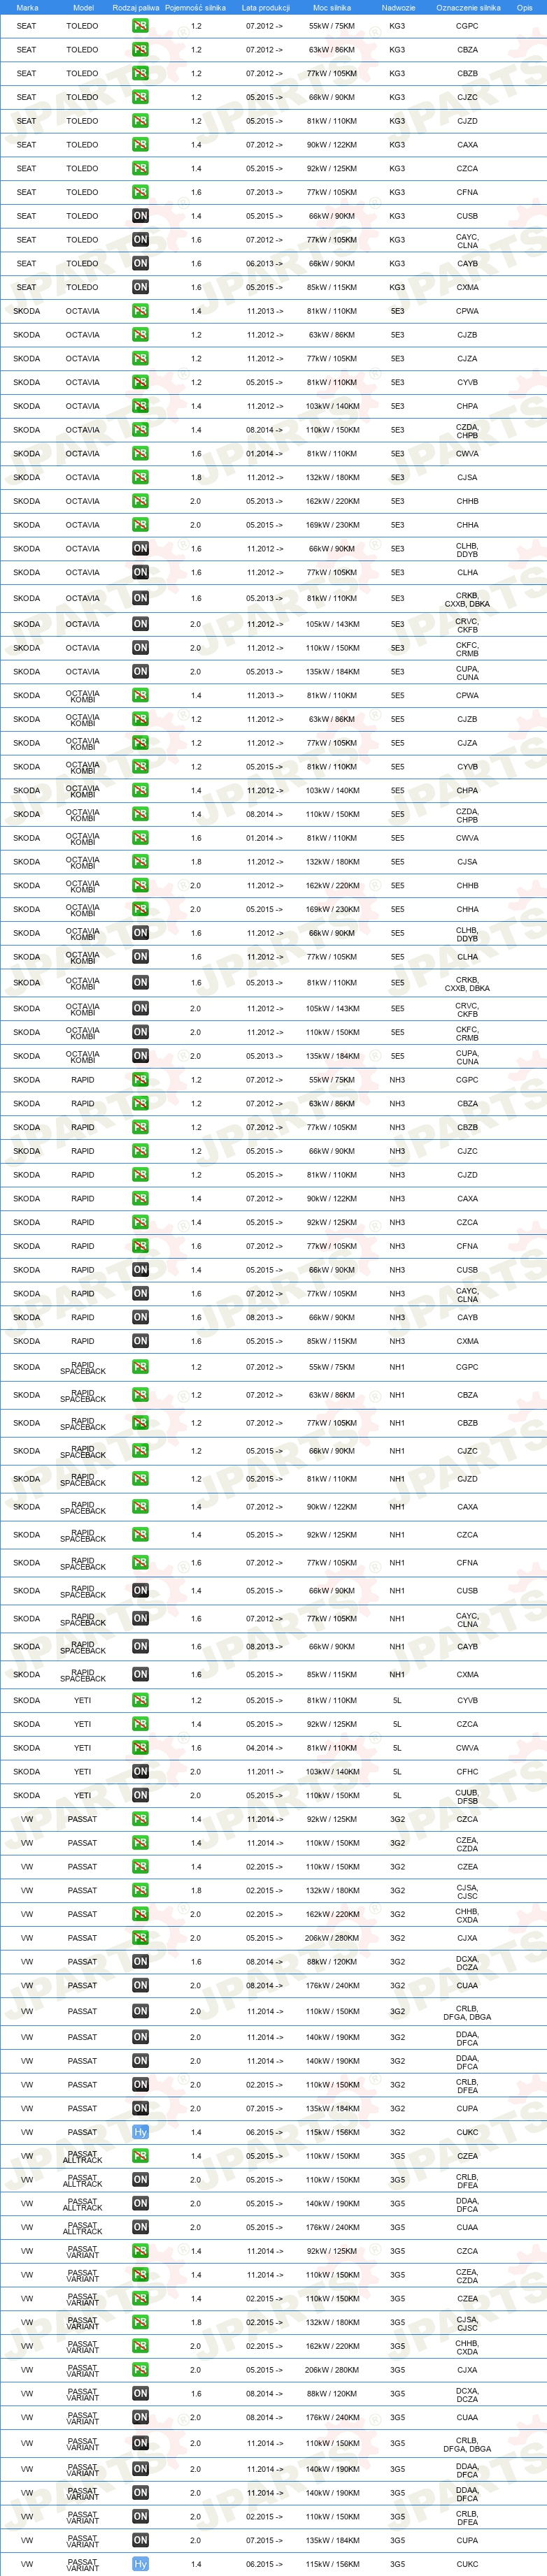The width and height of the screenshot is (547, 2576).
Task: Click the Rodzaj paliwa column header
Action: 135,7
